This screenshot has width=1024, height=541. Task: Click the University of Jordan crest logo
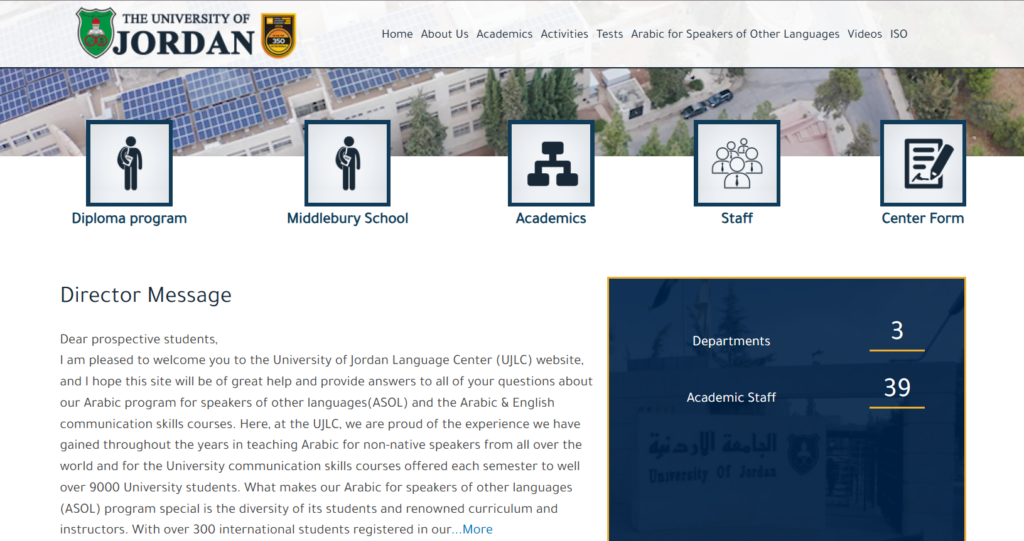96,33
